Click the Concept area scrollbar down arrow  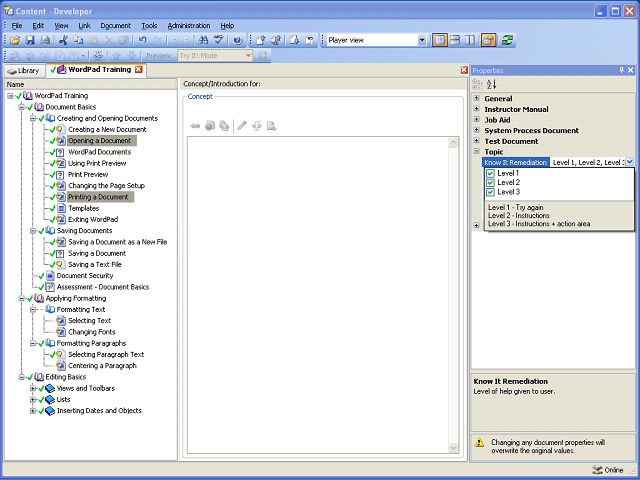point(453,448)
